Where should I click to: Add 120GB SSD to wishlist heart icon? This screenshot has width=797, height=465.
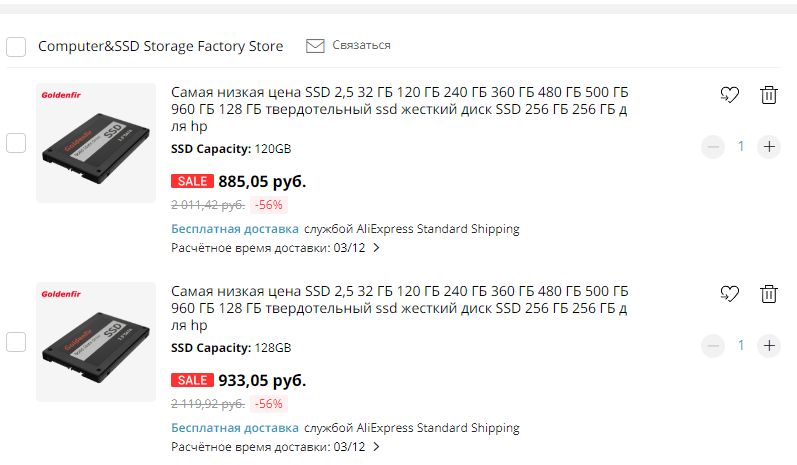729,95
